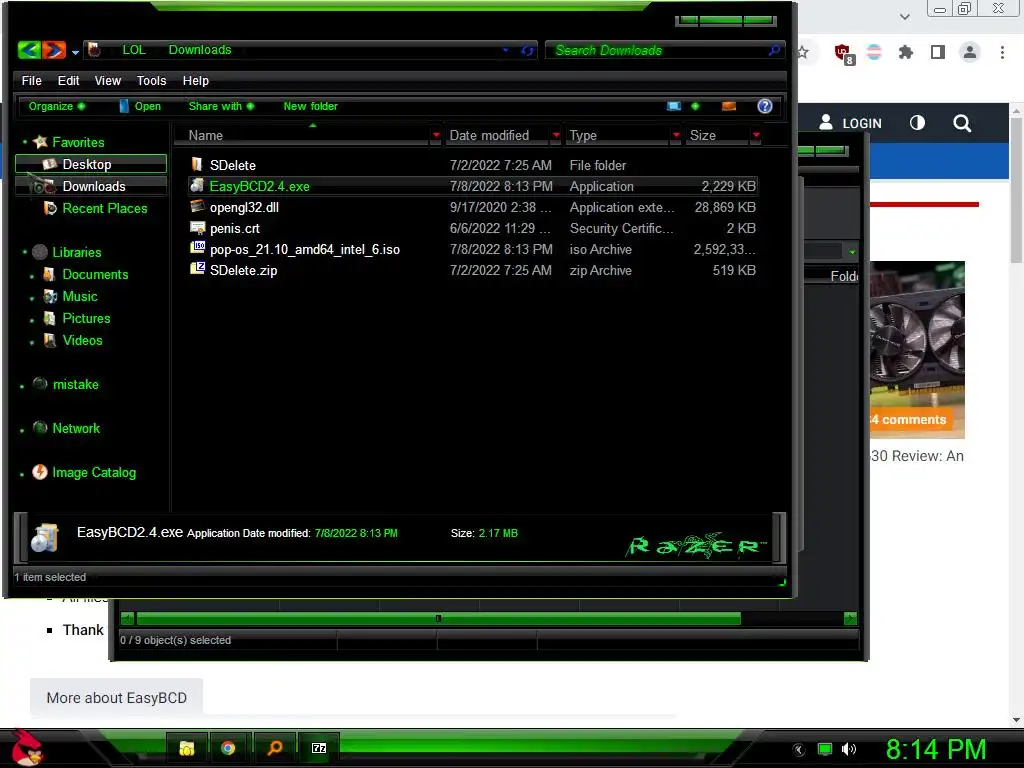This screenshot has width=1024, height=768.
Task: Click the volume speaker tray icon
Action: pyautogui.click(x=848, y=749)
